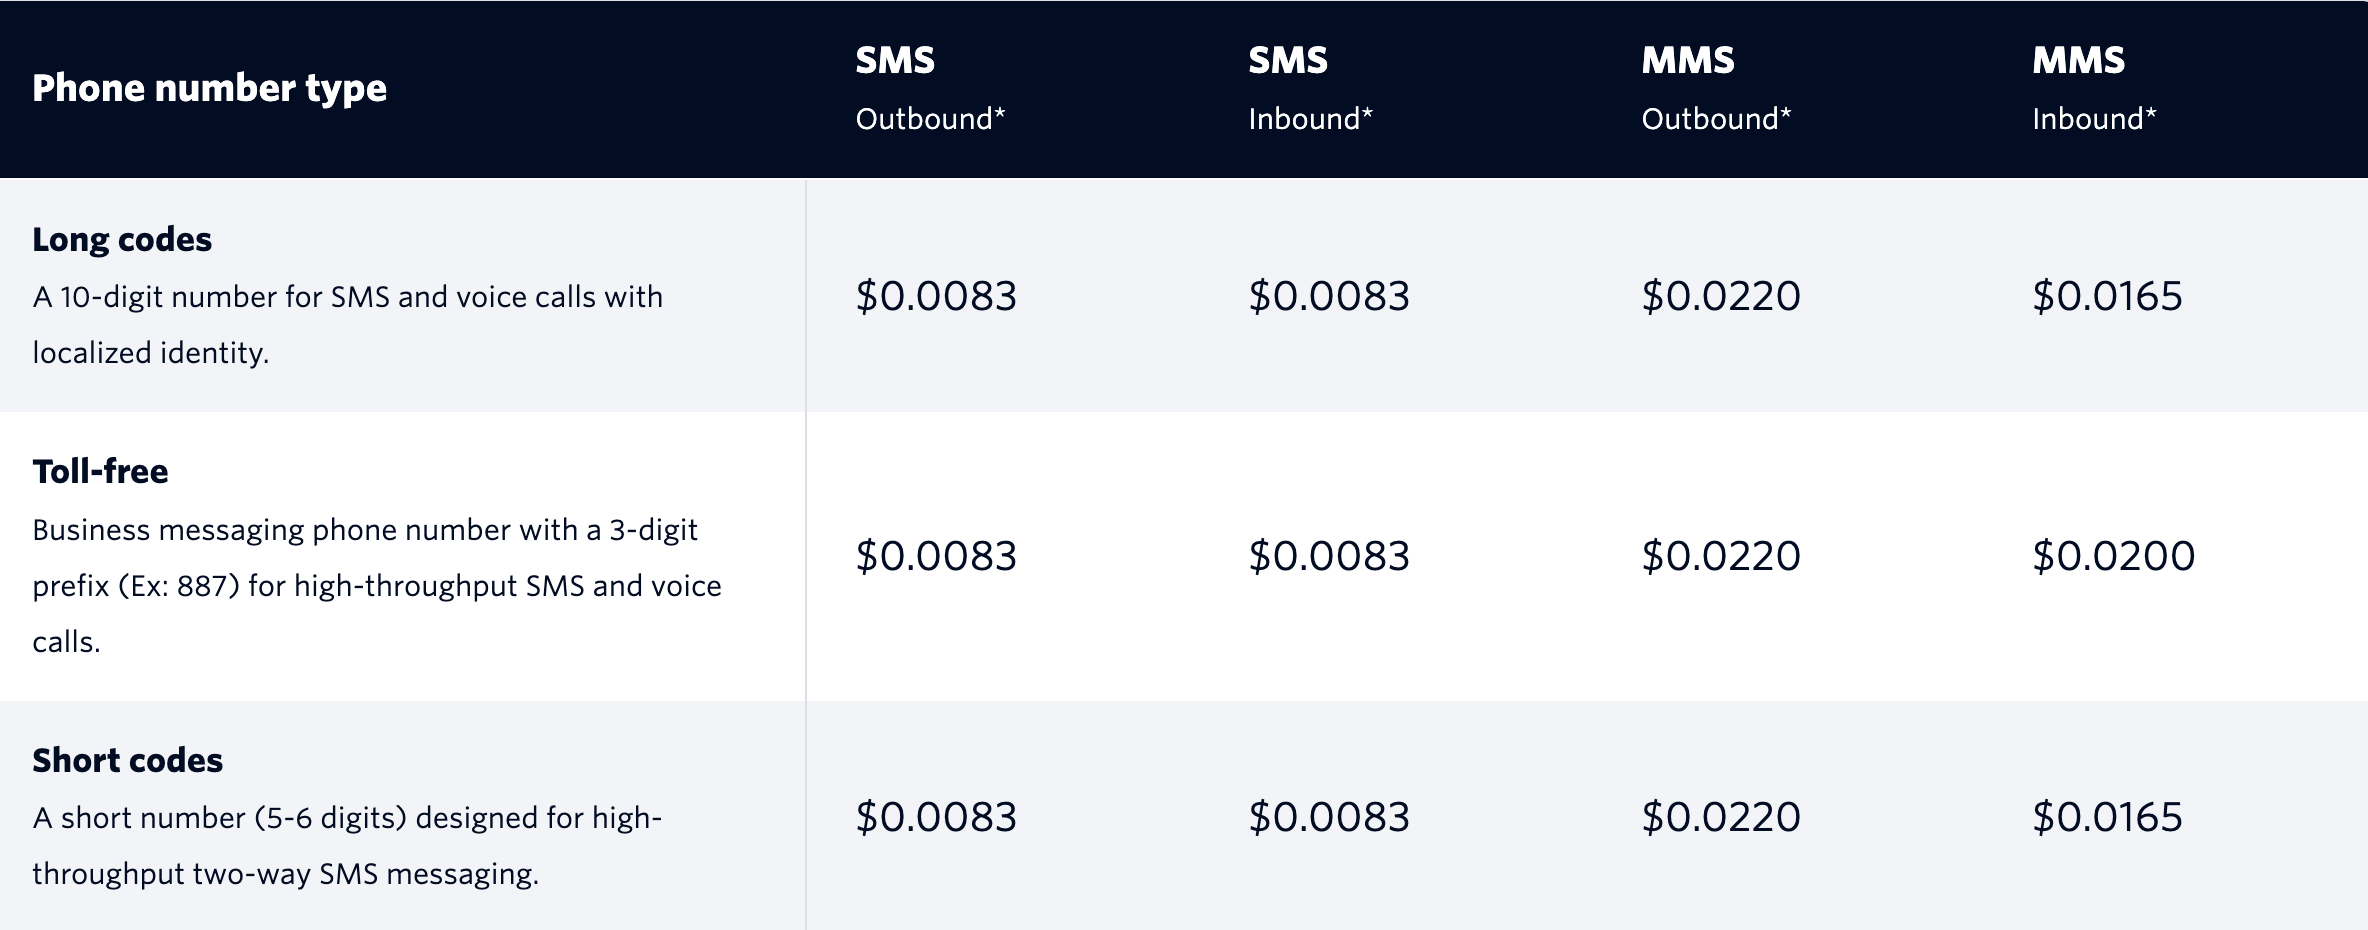
Task: Click the SMS Inbound column header
Action: click(1310, 88)
